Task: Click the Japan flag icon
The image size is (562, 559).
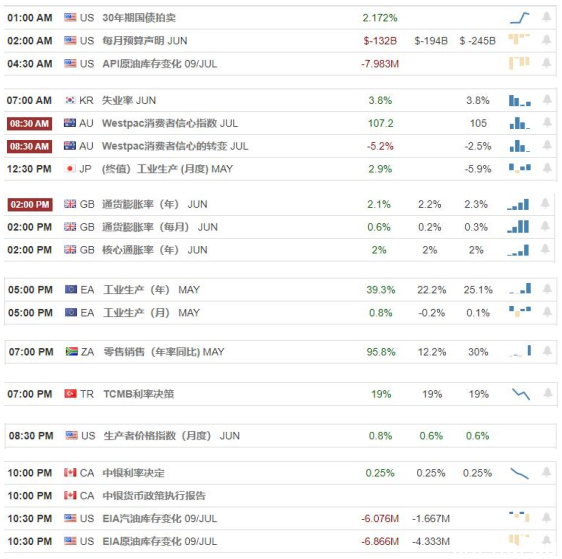Action: click(70, 168)
